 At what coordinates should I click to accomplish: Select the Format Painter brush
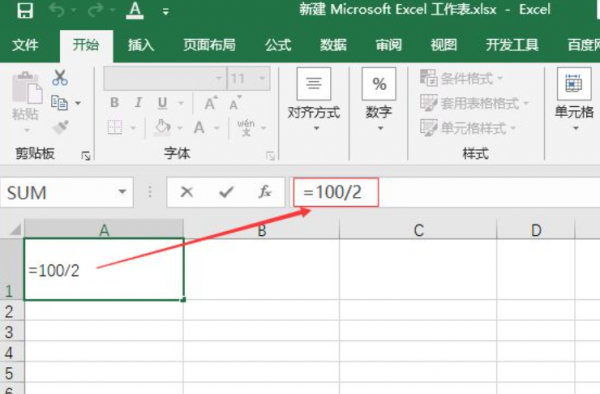pos(60,127)
